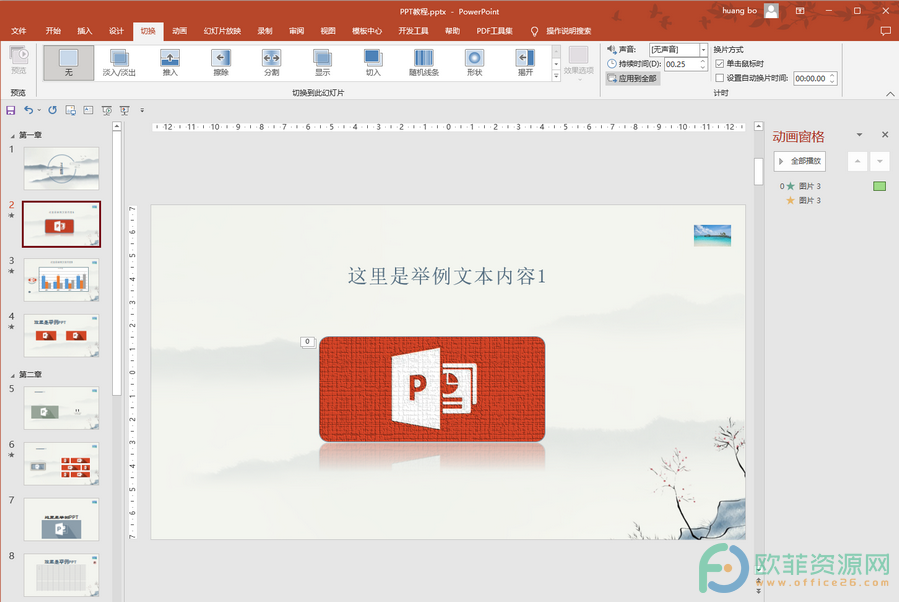Click the start-from-beginning slideshow icon in quick toolbar

pyautogui.click(x=107, y=110)
